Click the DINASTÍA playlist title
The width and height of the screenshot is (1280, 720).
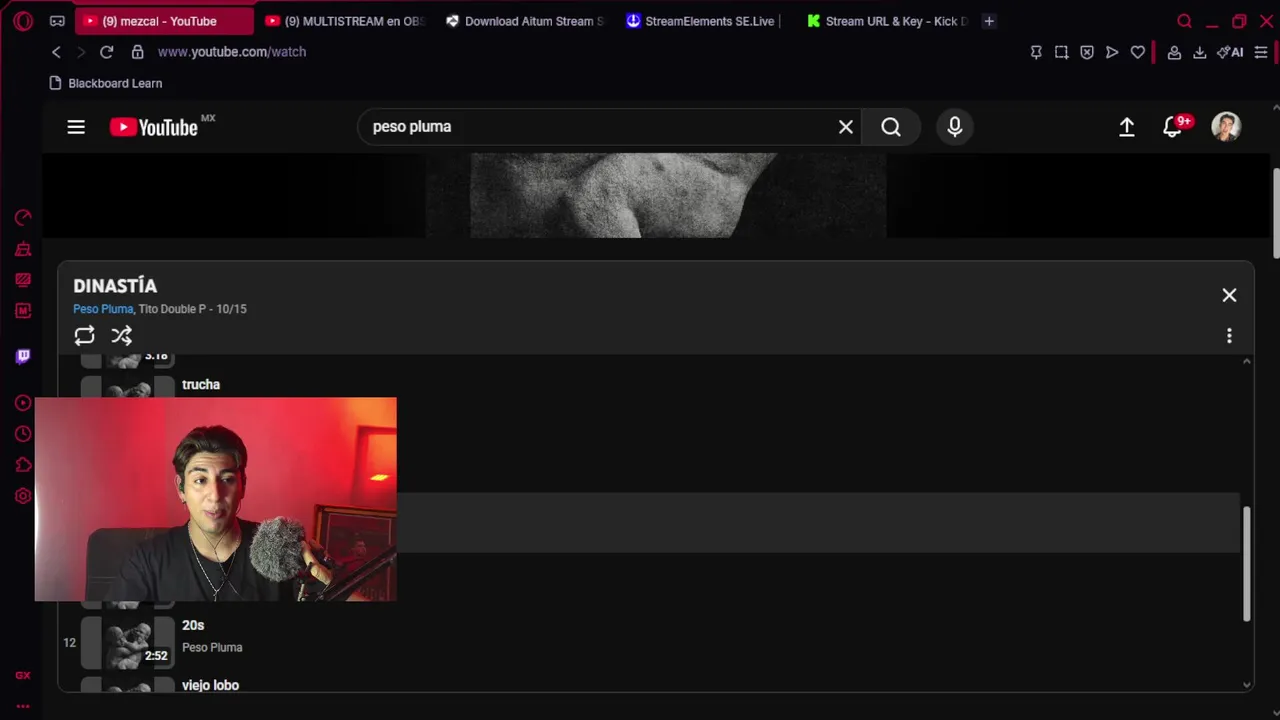(115, 286)
